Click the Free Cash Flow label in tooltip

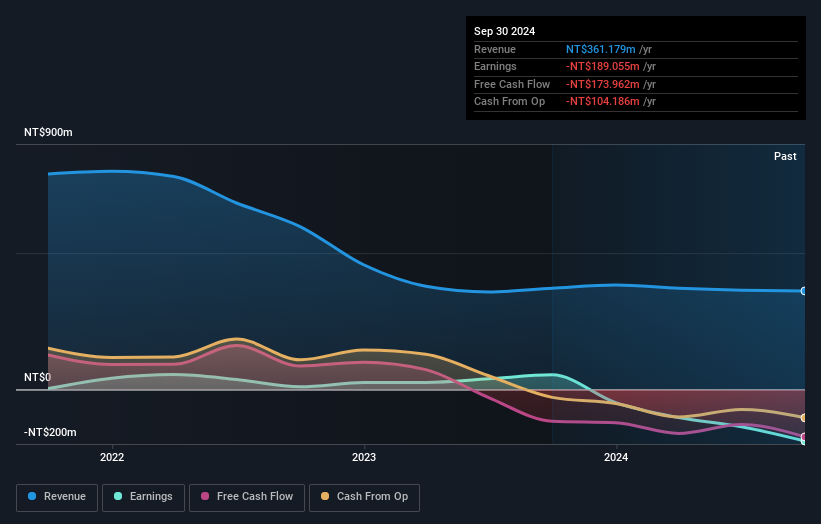coord(512,84)
